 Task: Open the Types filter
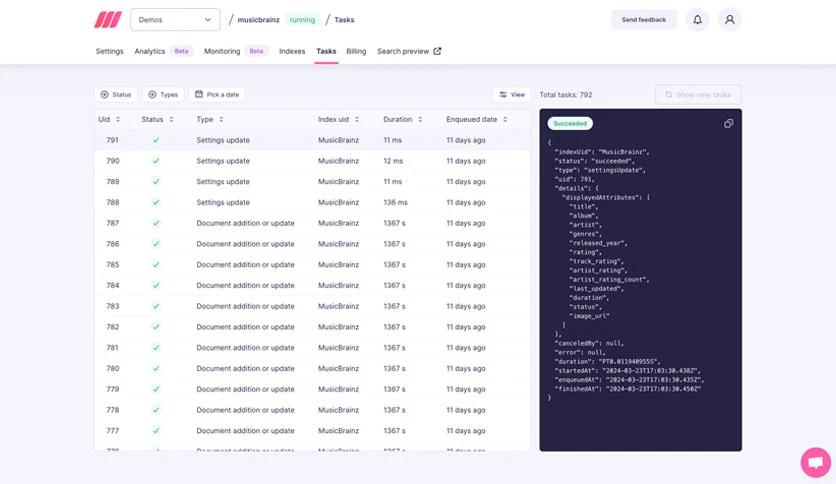pyautogui.click(x=163, y=95)
